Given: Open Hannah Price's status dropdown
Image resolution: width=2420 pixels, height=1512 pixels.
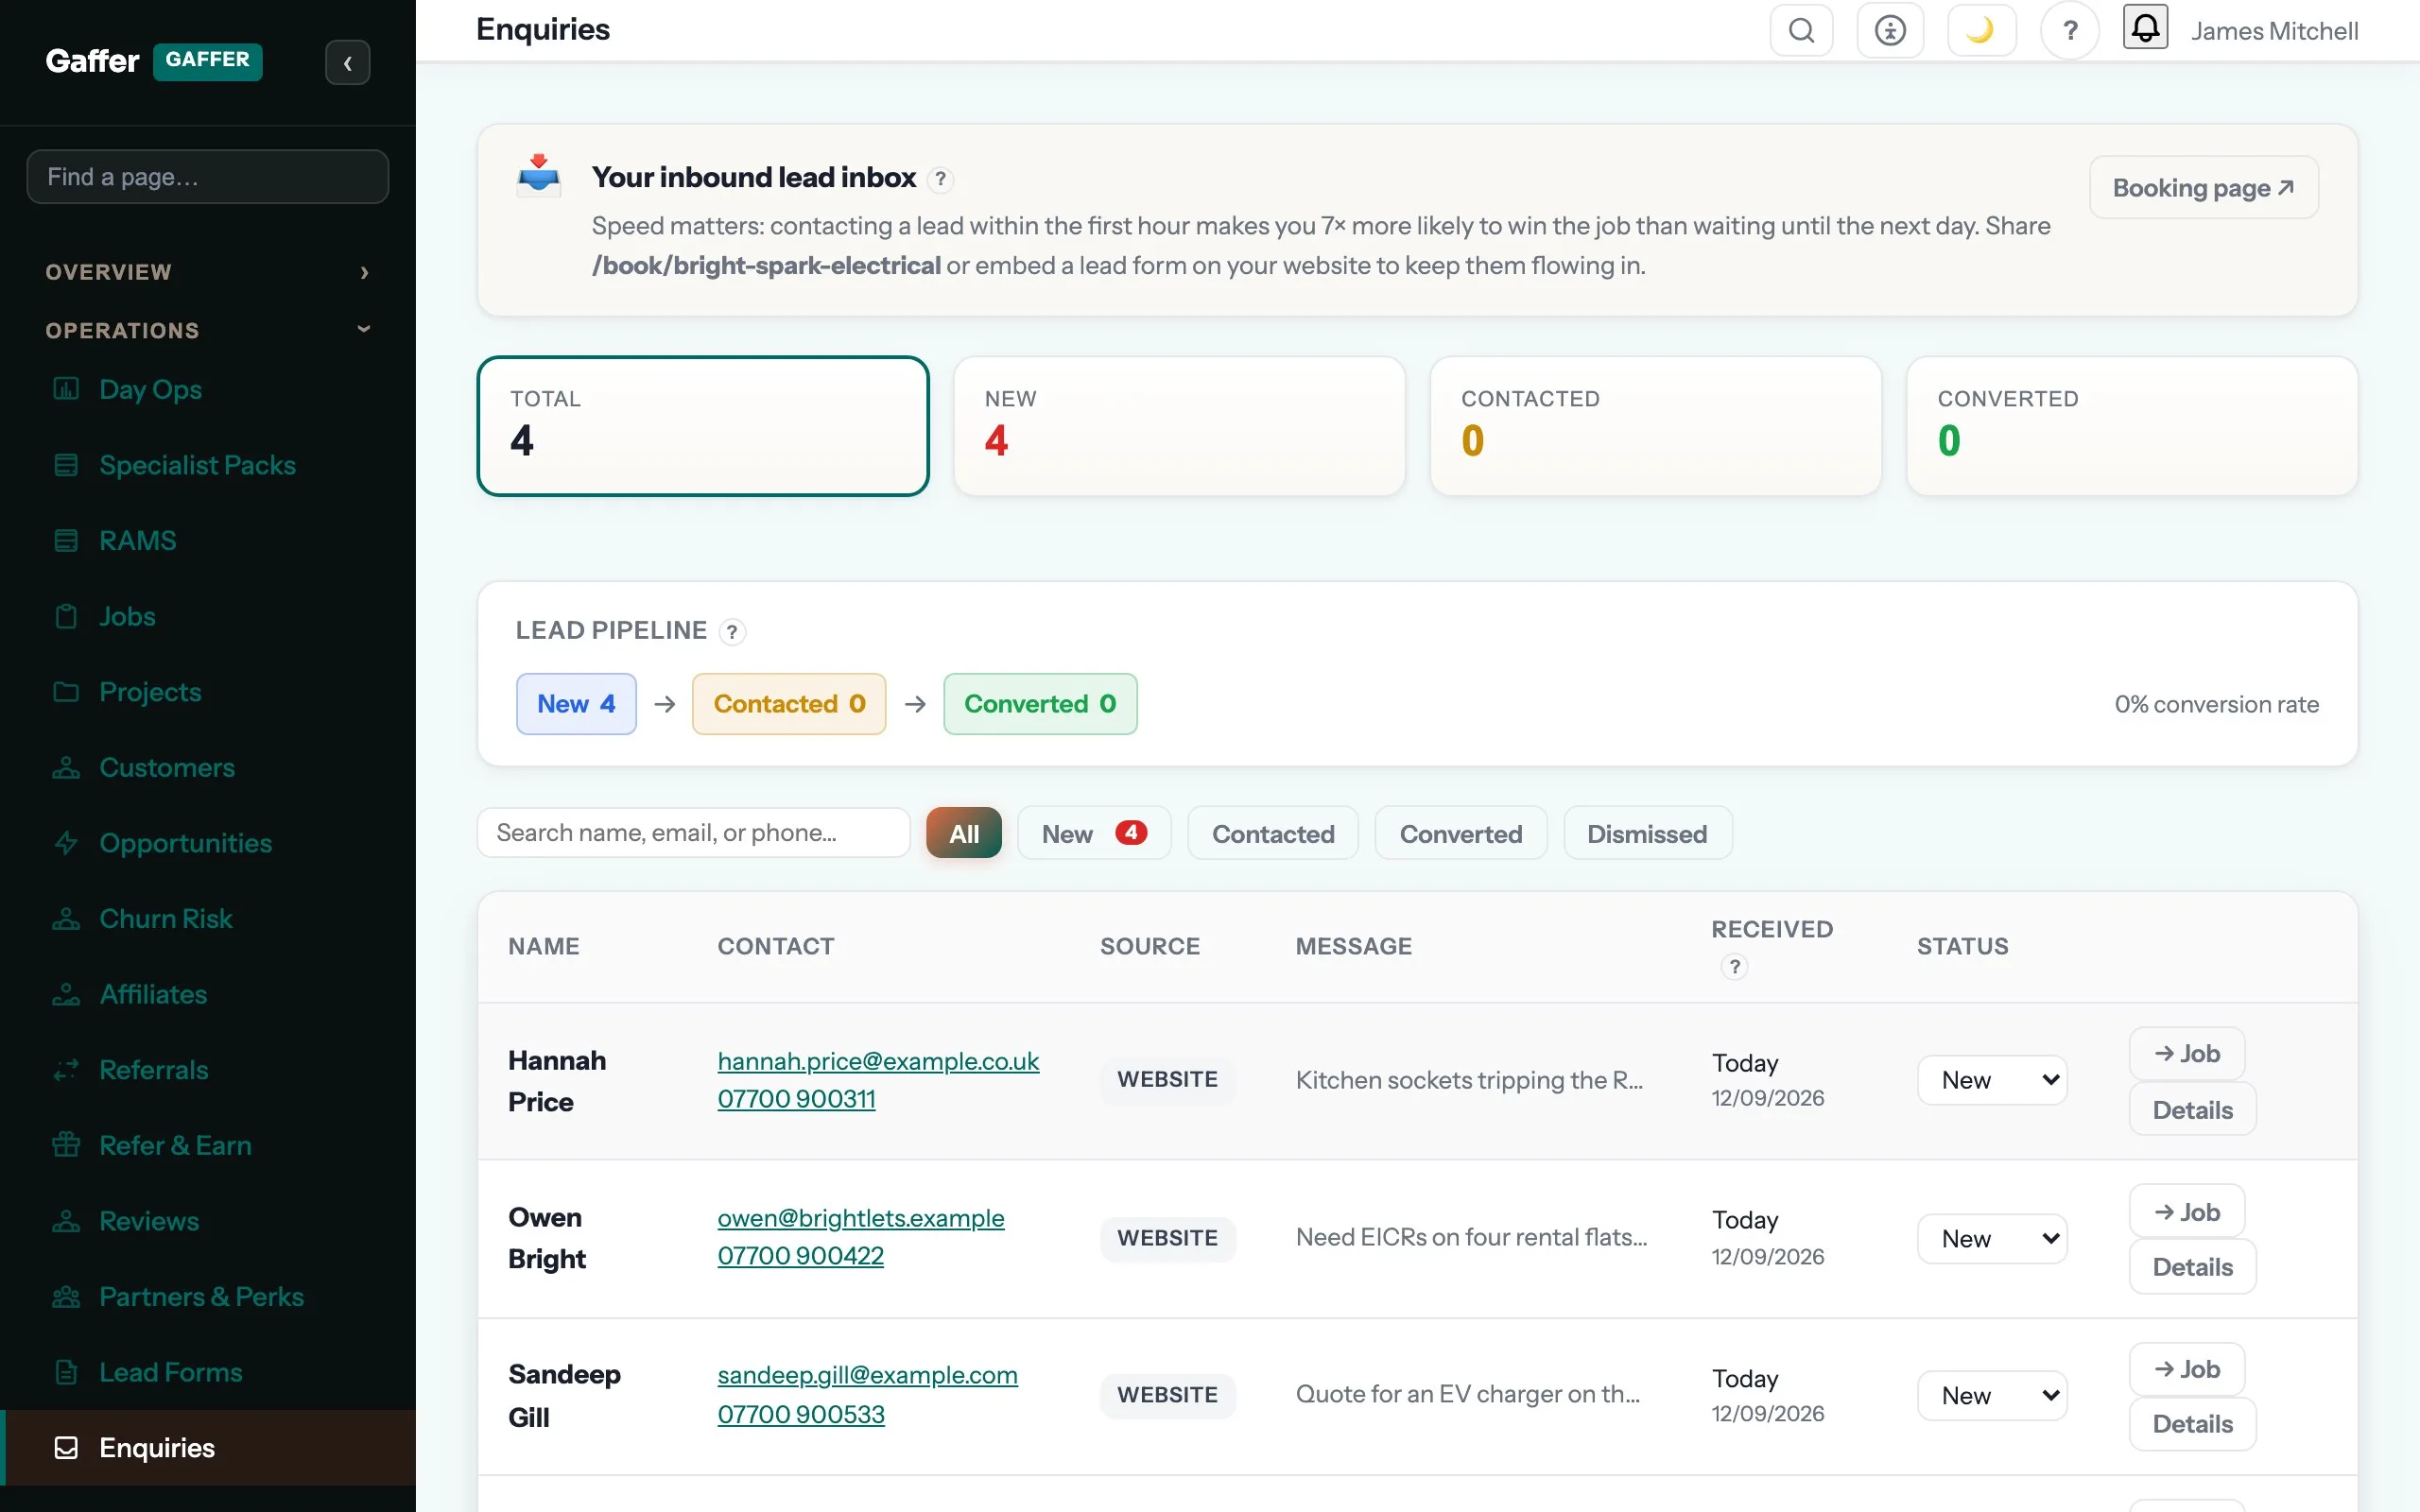Looking at the screenshot, I should coord(1992,1080).
